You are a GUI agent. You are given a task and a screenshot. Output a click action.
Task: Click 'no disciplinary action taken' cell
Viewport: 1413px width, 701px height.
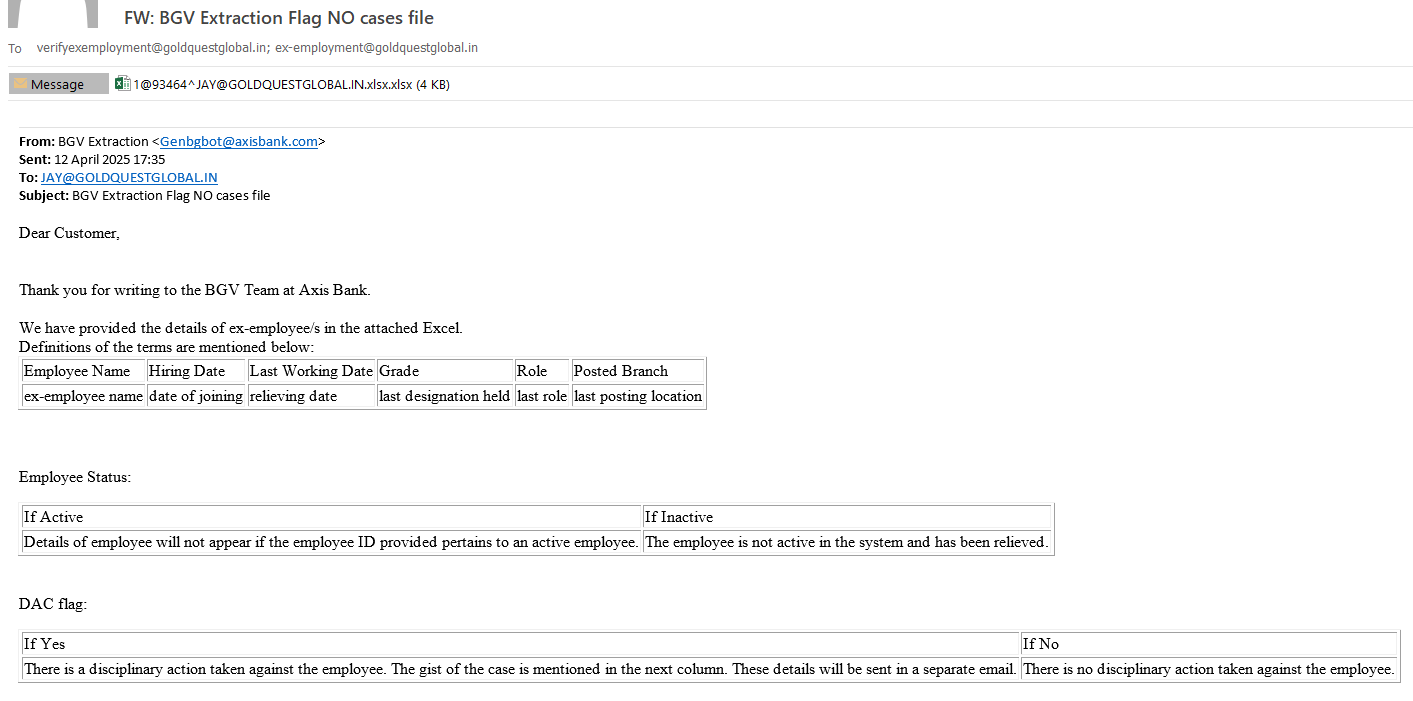tap(1209, 669)
